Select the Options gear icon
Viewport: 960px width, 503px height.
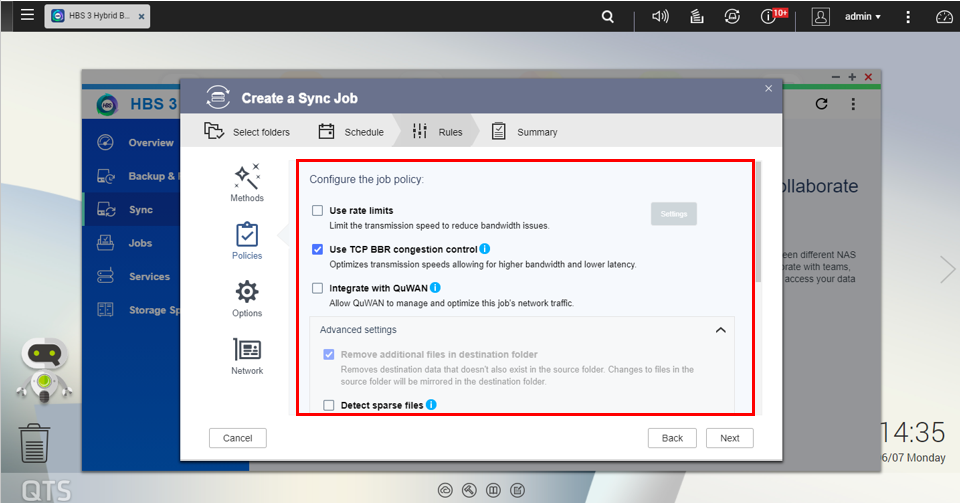click(x=246, y=292)
